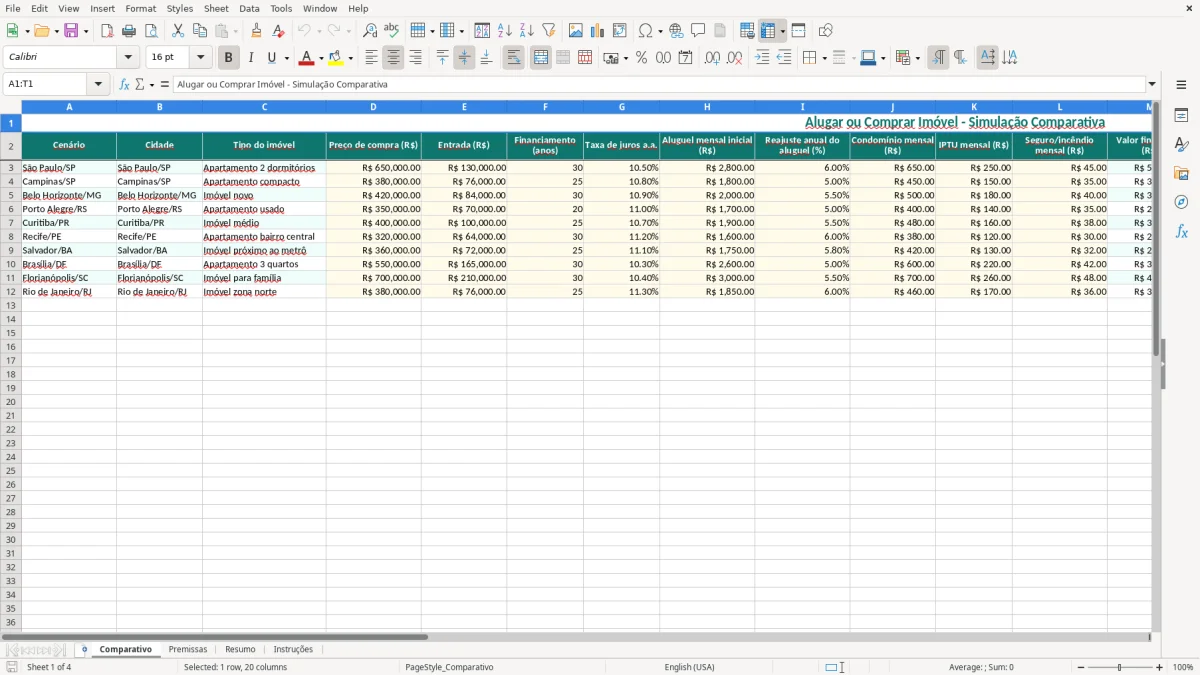Toggle Bold formatting
The image size is (1200, 675).
(x=228, y=58)
